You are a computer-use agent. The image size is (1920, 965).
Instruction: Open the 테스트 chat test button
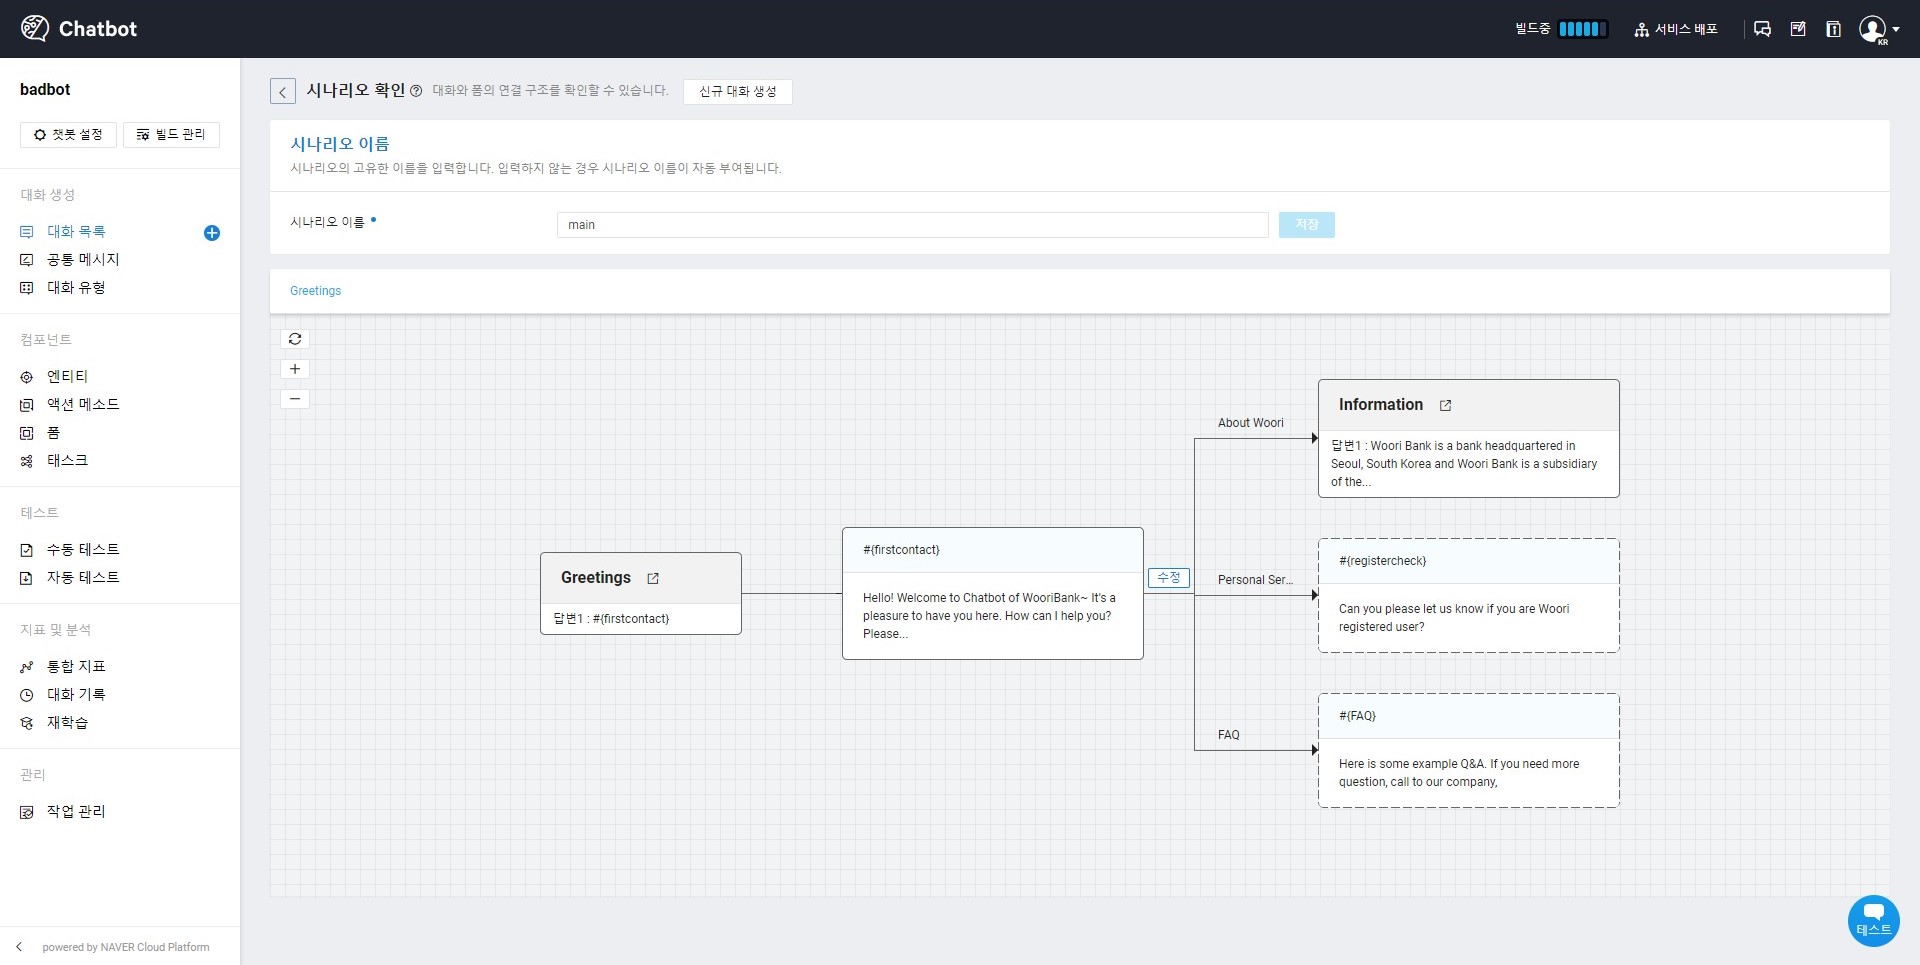tap(1874, 920)
